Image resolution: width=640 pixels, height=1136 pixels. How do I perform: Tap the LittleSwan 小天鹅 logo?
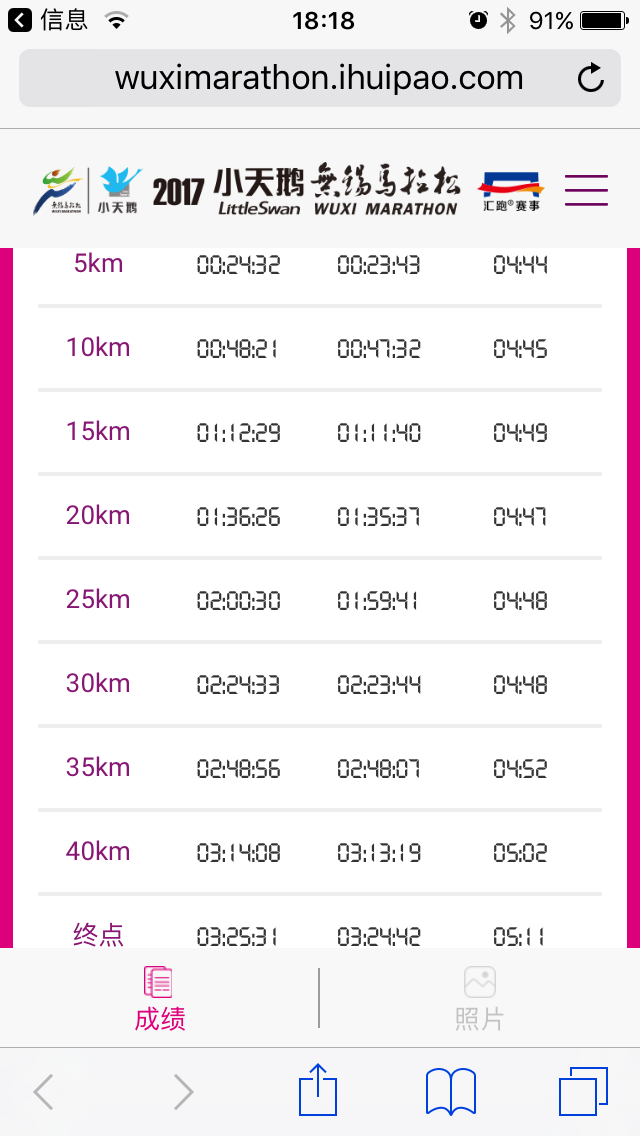pyautogui.click(x=119, y=190)
